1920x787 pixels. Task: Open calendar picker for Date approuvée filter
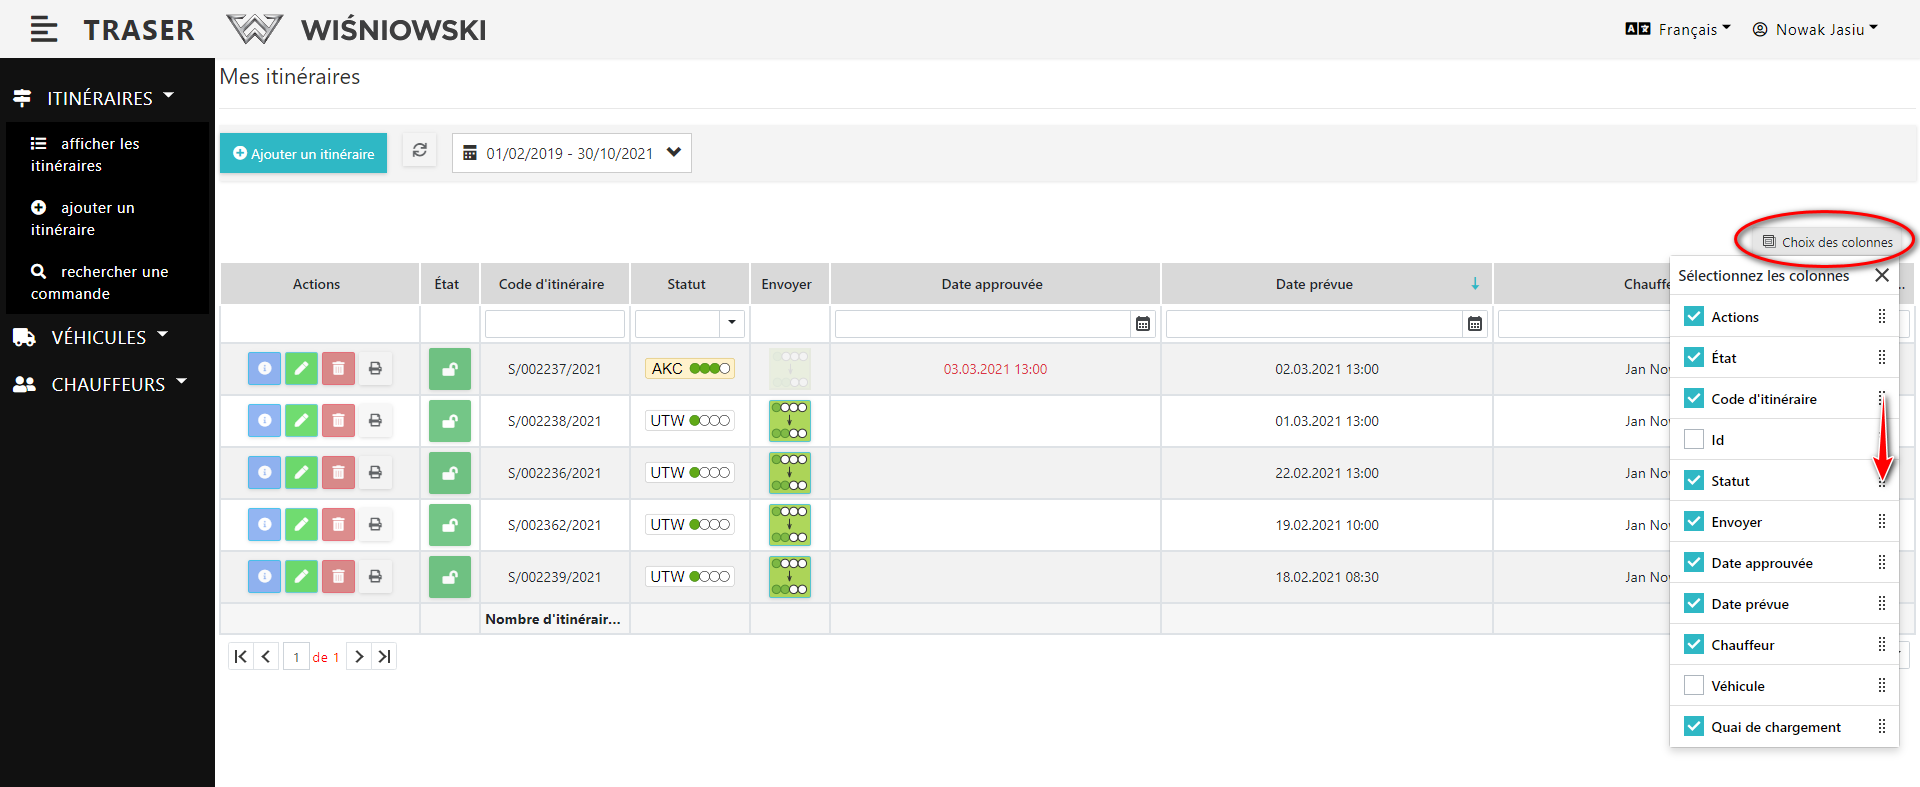point(1143,324)
